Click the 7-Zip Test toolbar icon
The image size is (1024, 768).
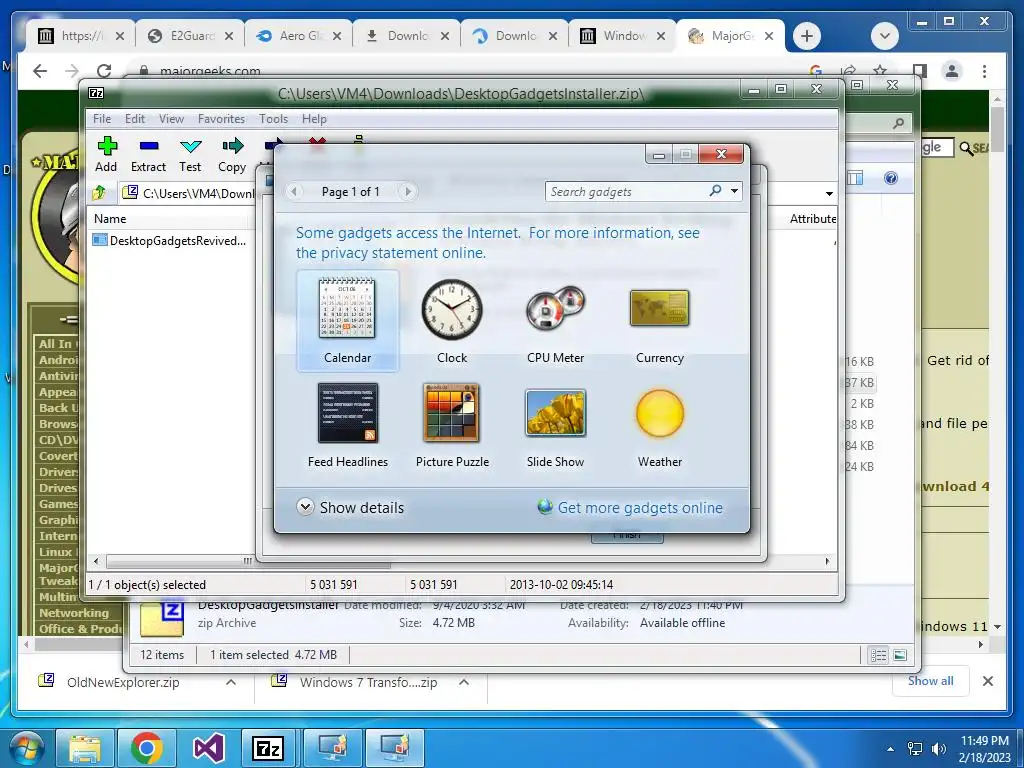pos(190,155)
